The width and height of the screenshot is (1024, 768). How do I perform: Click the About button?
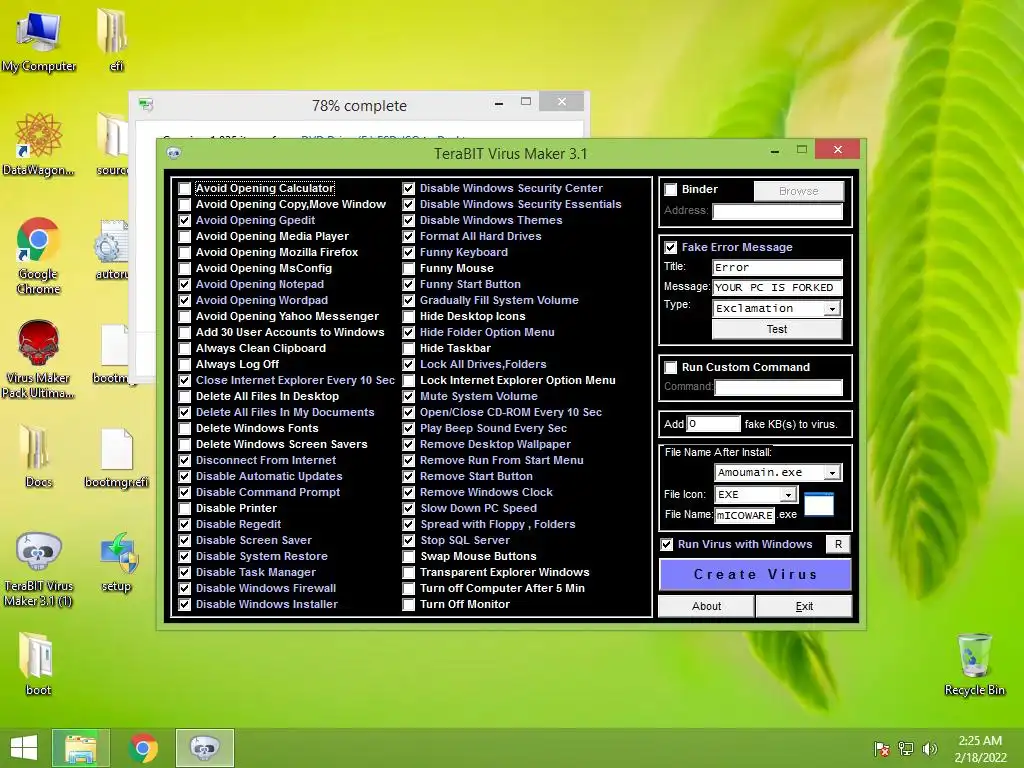[706, 607]
